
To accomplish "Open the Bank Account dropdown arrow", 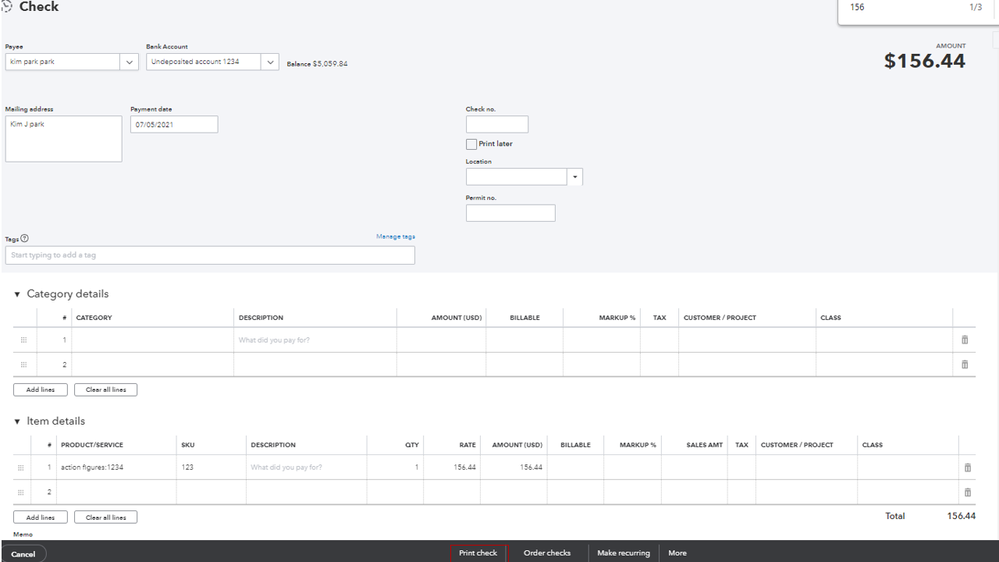I will tap(270, 62).
